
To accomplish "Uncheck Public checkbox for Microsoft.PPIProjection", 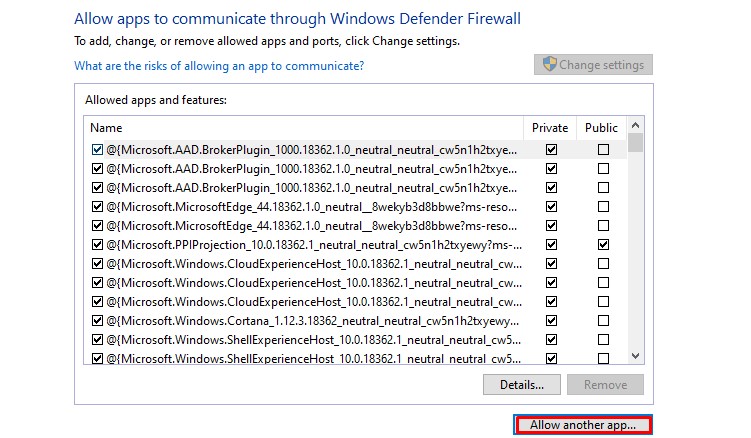I will [x=603, y=245].
